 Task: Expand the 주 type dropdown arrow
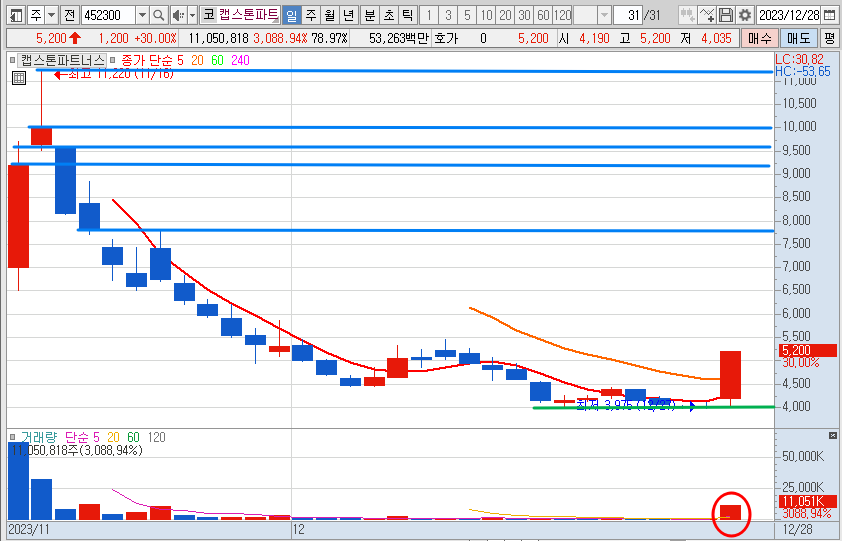click(51, 15)
